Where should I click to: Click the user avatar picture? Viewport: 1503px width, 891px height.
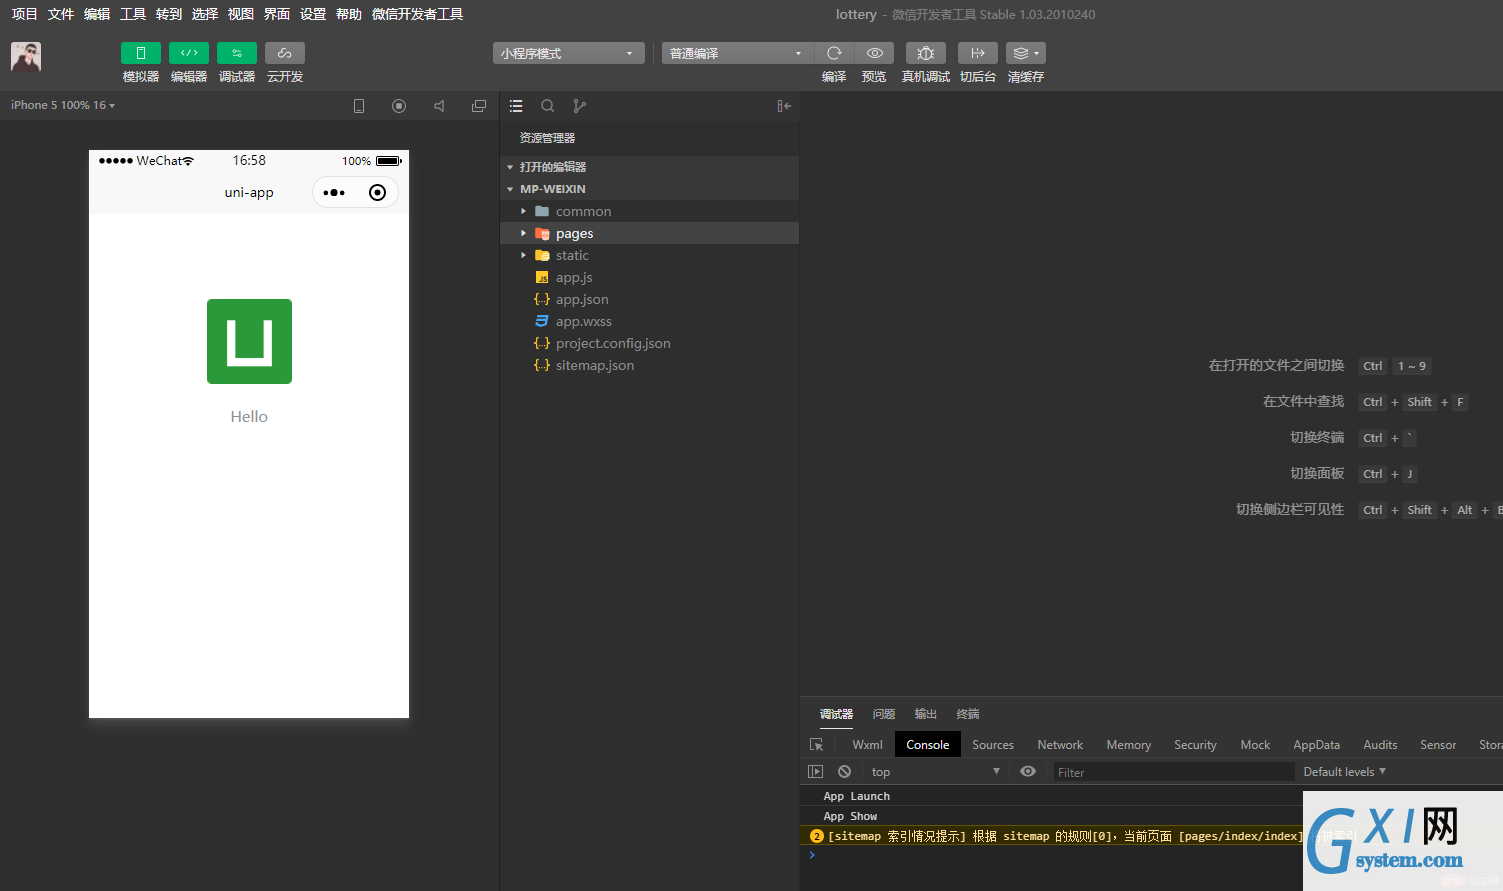pos(26,57)
